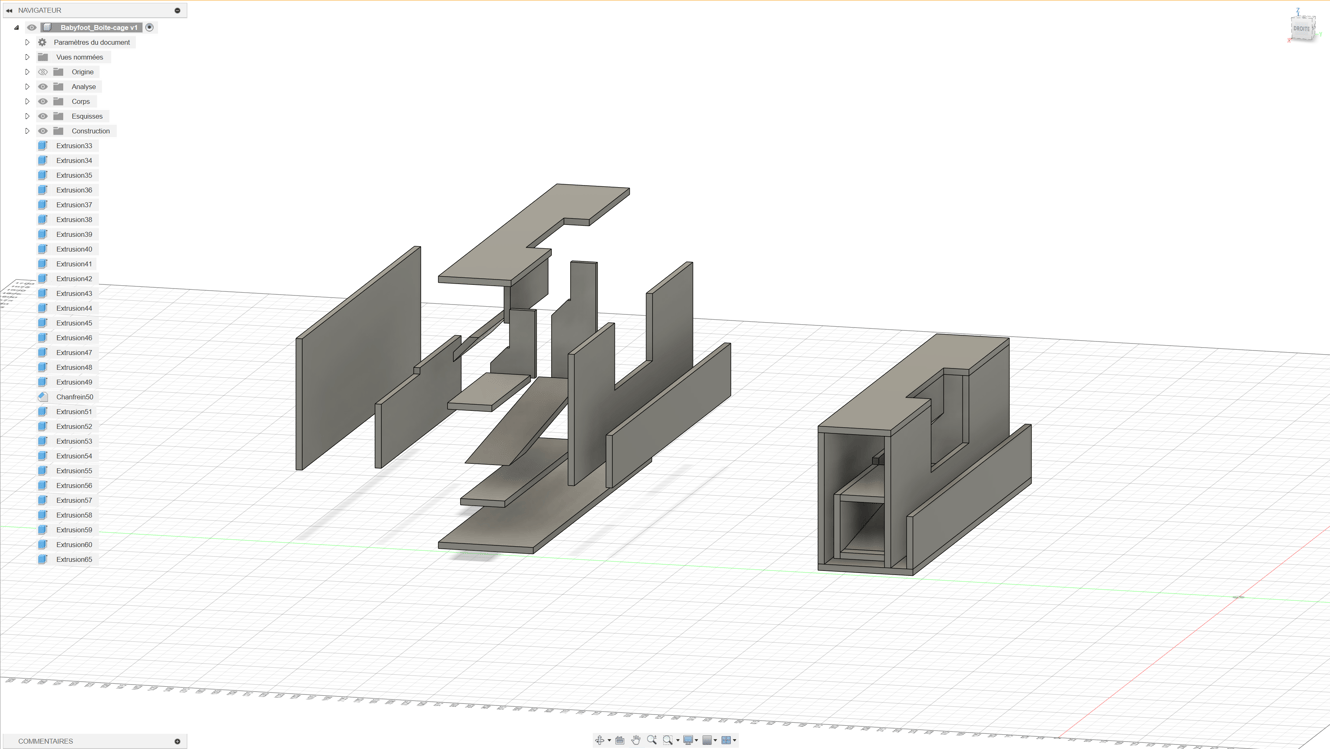Select Extrusion65 in the browser tree
Image resolution: width=1330 pixels, height=749 pixels.
tap(74, 560)
